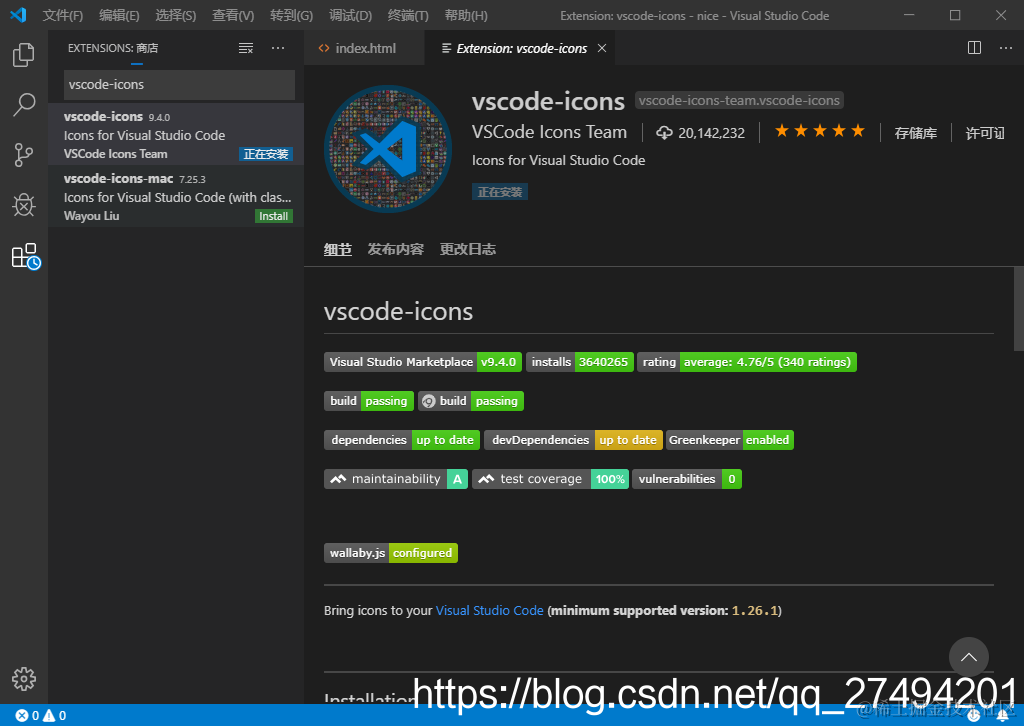1024x726 pixels.
Task: Open the Debug view icon
Action: [24, 205]
